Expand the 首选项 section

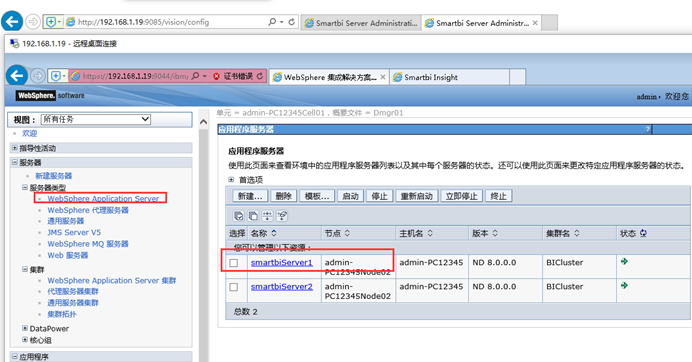(231, 180)
